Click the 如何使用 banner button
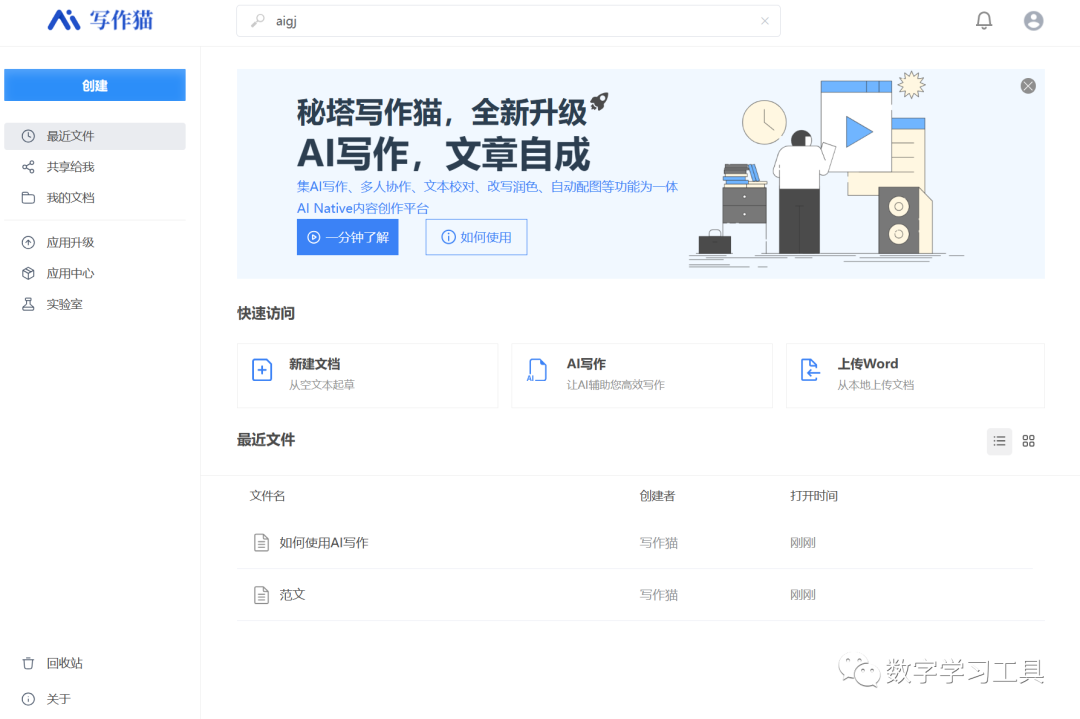Screen dimensions: 1080x719 476,237
